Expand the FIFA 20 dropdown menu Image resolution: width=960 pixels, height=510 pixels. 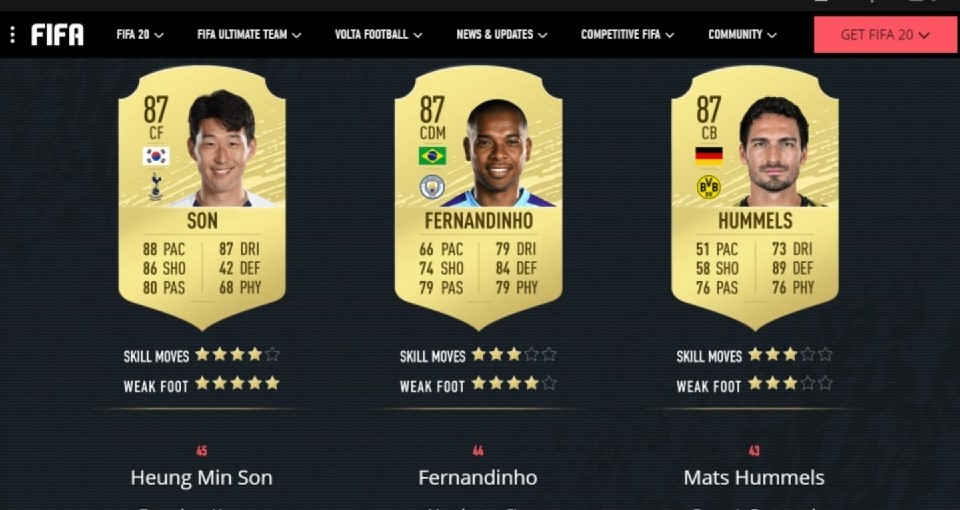140,35
